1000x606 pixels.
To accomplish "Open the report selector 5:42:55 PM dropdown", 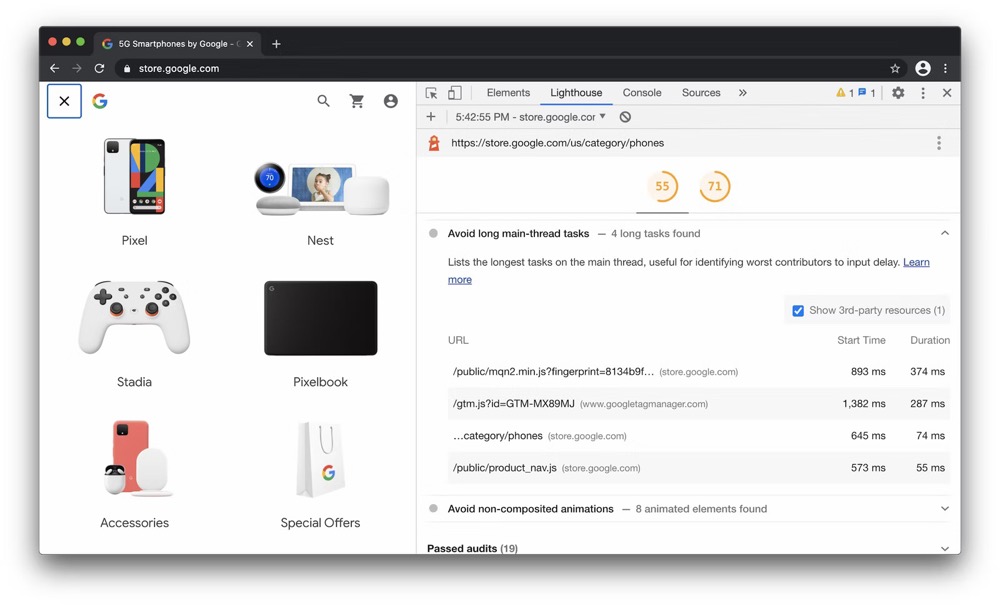I will 531,117.
